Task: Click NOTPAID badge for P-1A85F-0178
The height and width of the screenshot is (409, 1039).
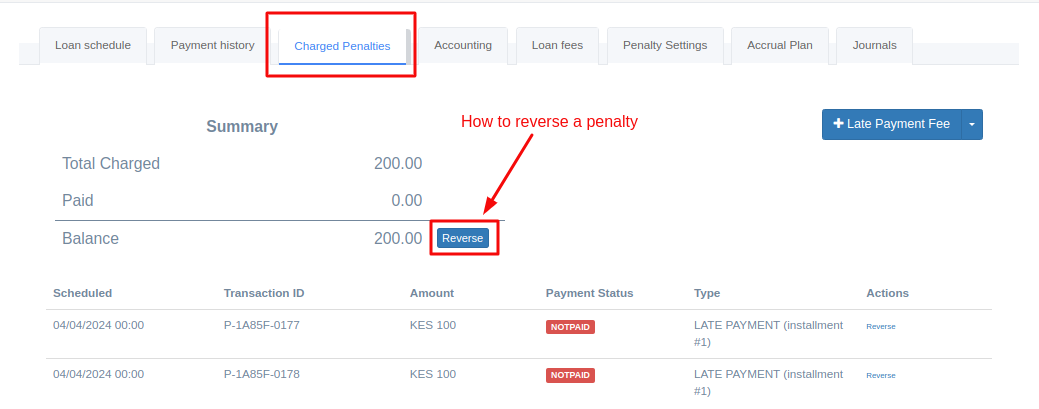Action: (571, 376)
